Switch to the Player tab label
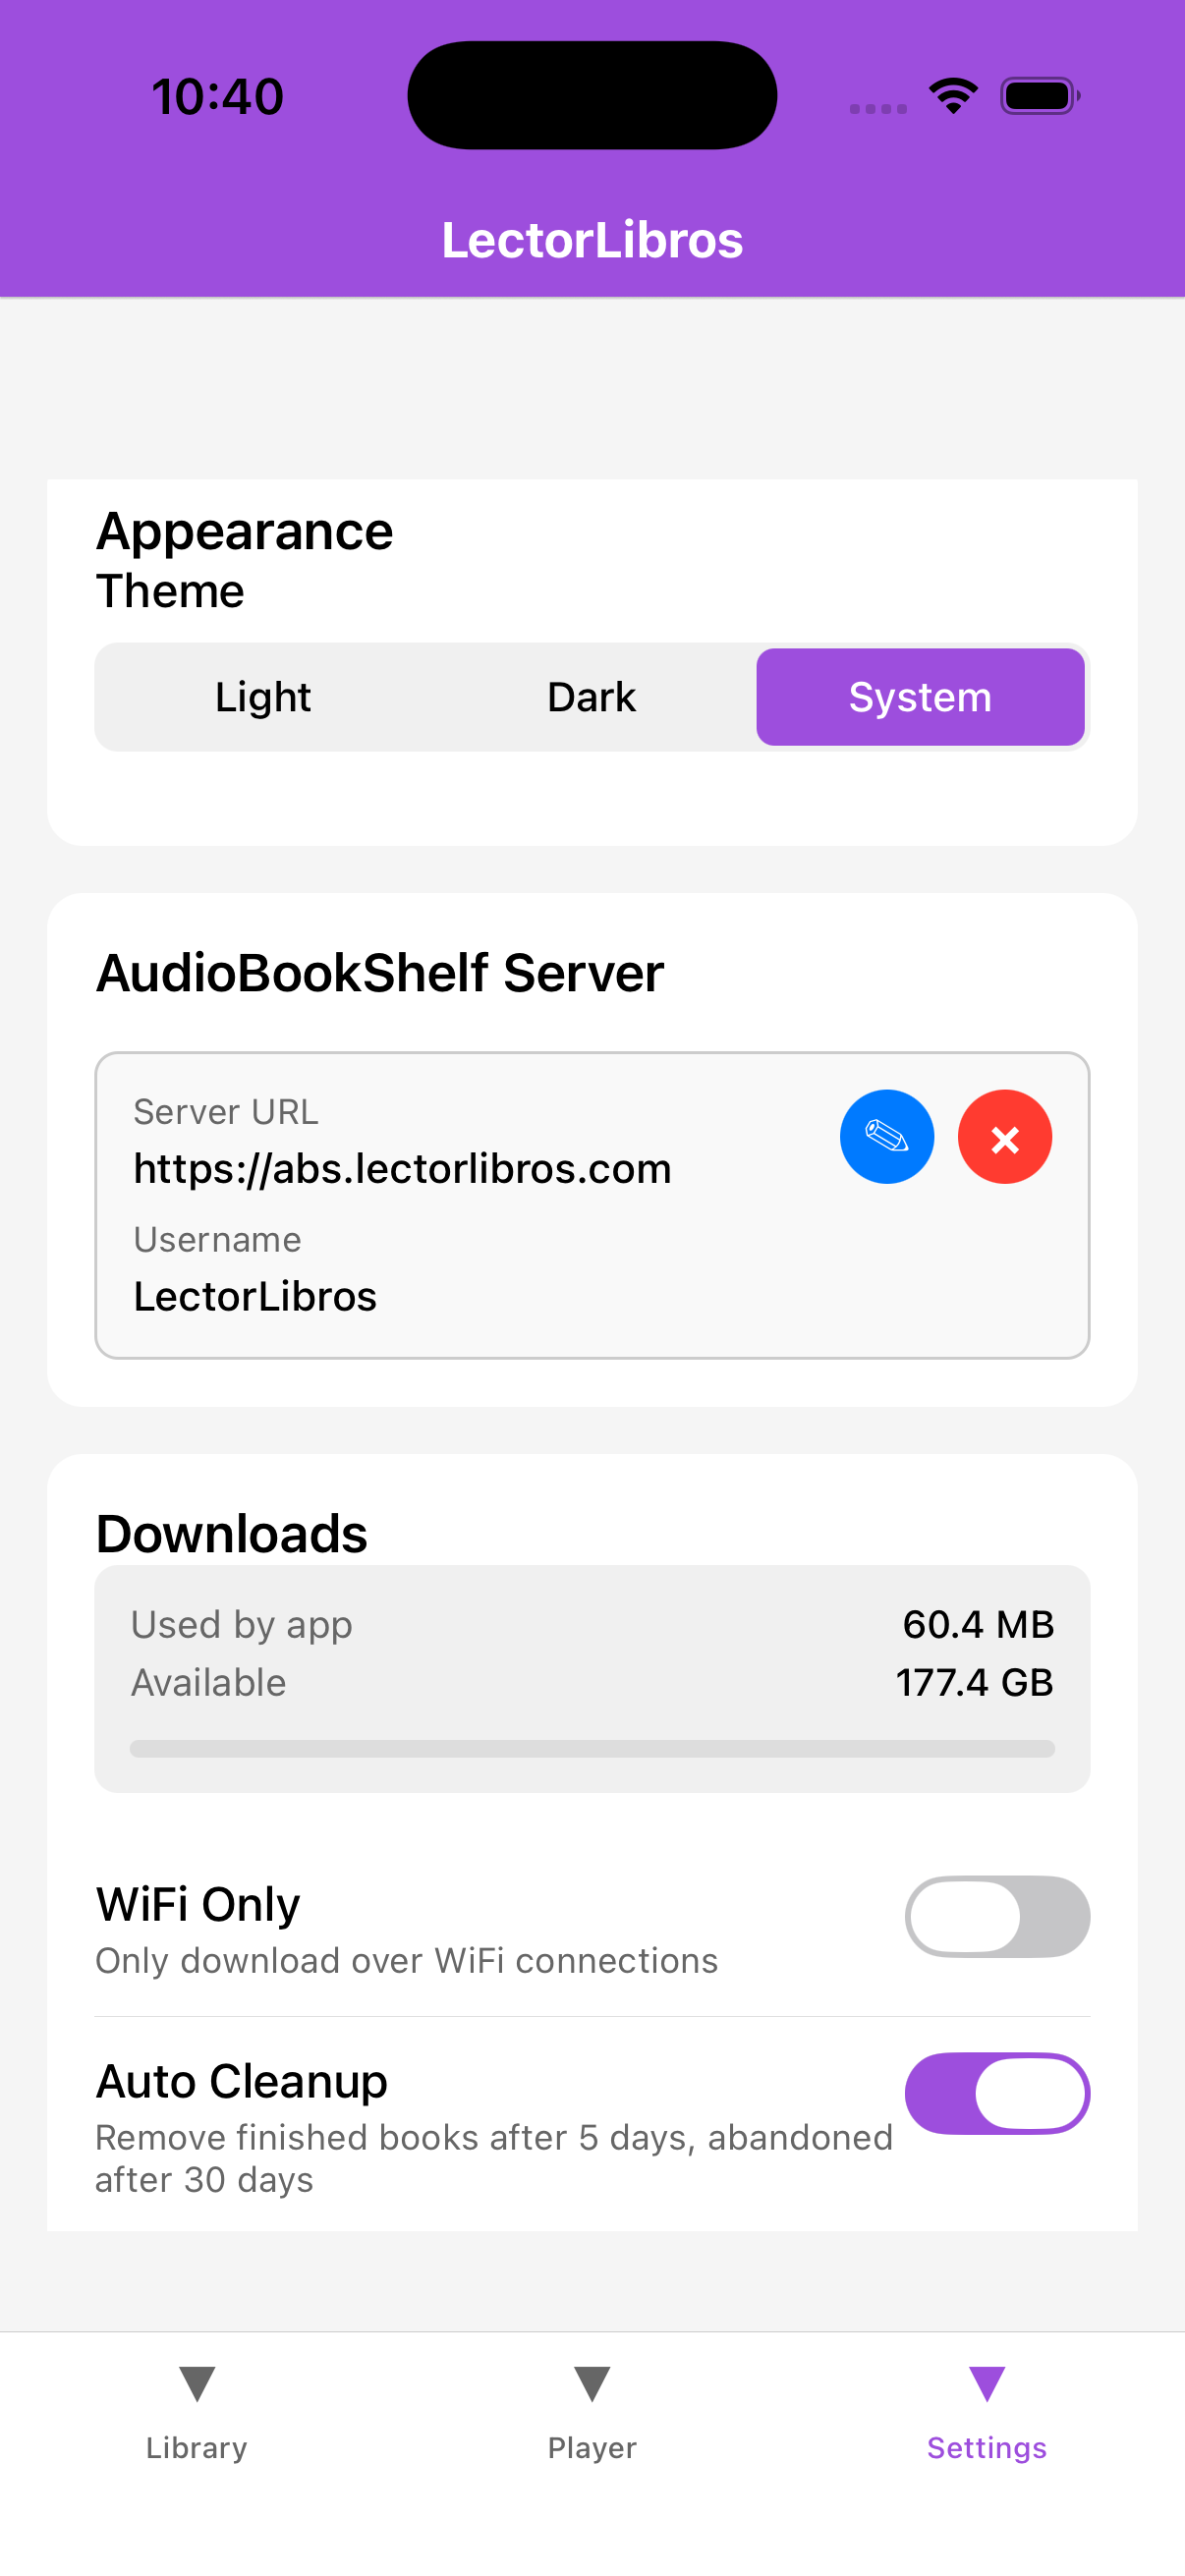 pos(592,2447)
